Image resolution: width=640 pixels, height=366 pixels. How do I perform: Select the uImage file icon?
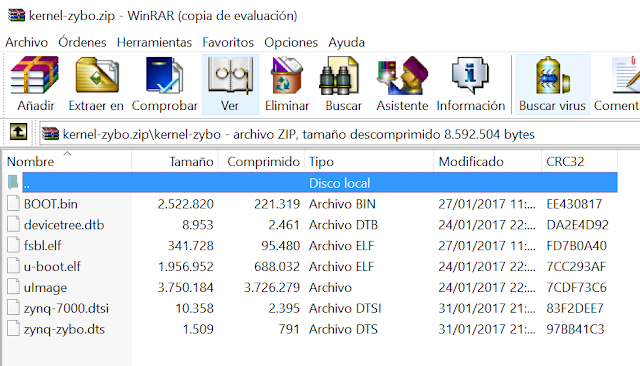coord(13,286)
